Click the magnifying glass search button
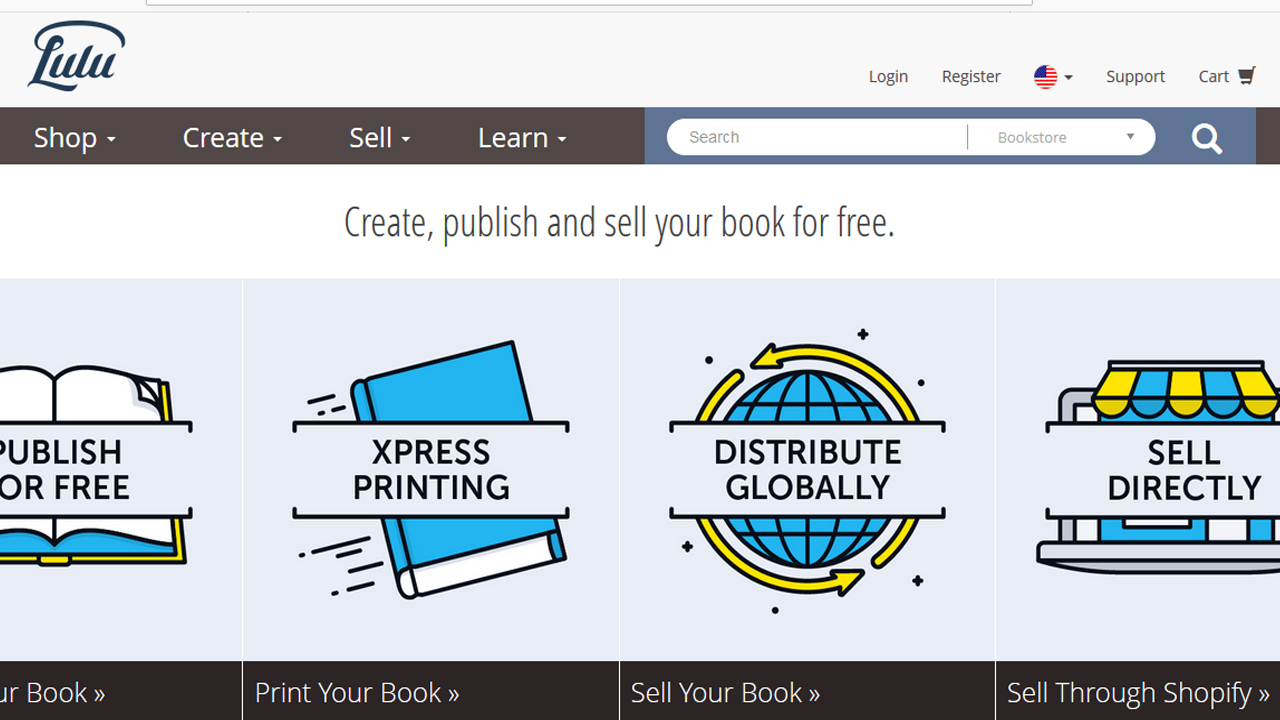This screenshot has height=720, width=1280. 1207,138
